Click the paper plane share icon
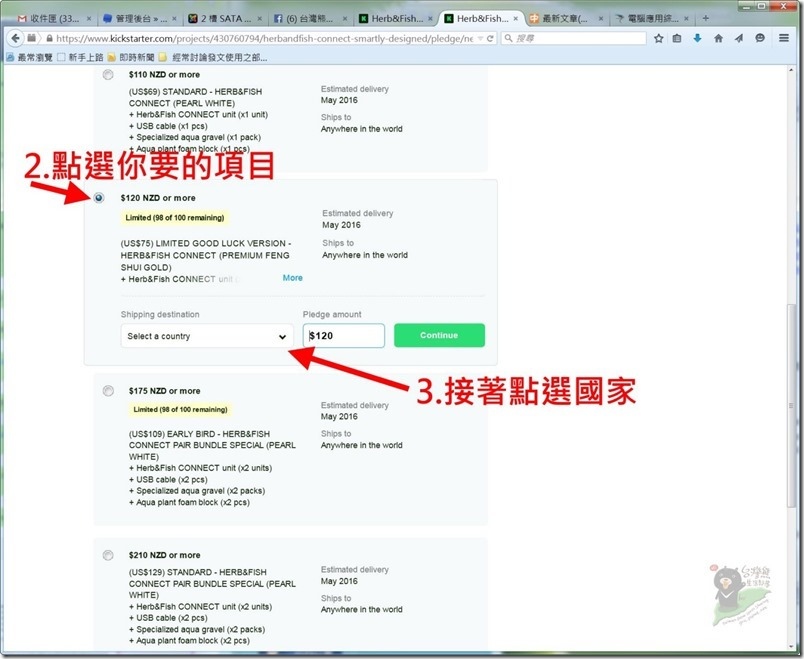 [x=739, y=38]
